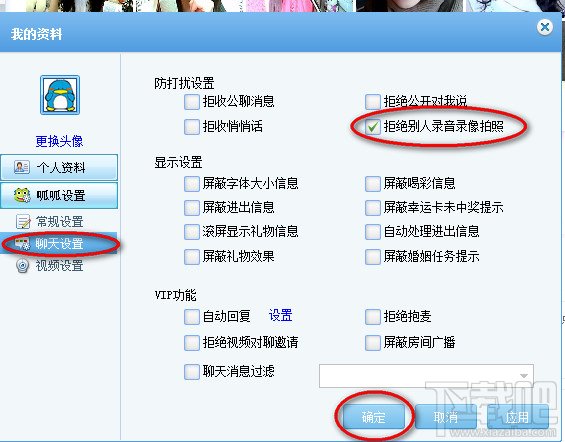Check the 拒绝抱麦 option
This screenshot has height=442, width=565.
point(373,317)
